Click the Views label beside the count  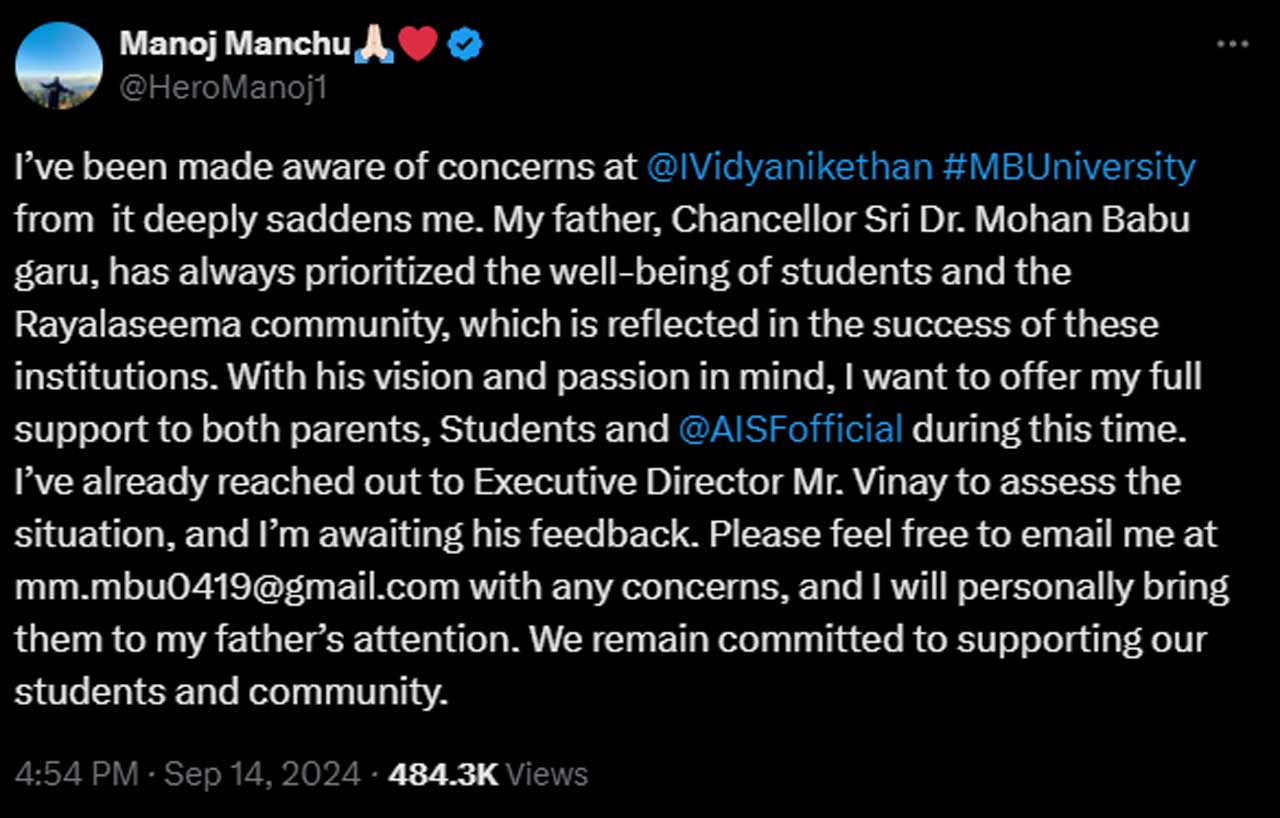pyautogui.click(x=546, y=774)
